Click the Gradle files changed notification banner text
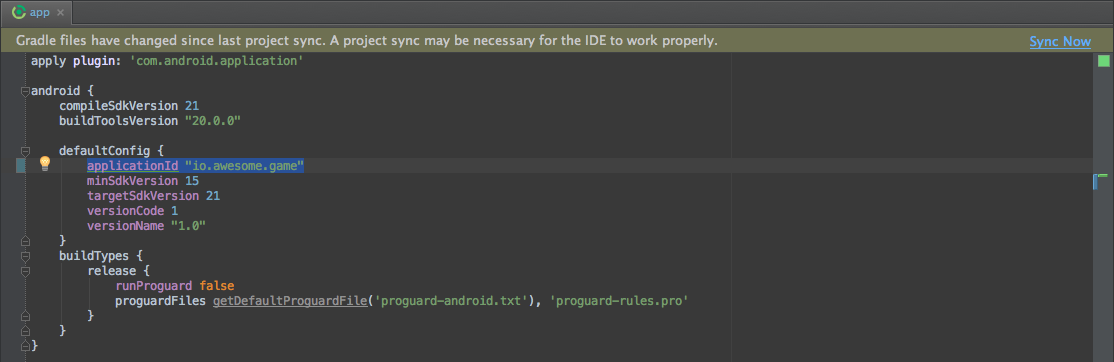Screen dimensions: 1114x362 point(367,41)
